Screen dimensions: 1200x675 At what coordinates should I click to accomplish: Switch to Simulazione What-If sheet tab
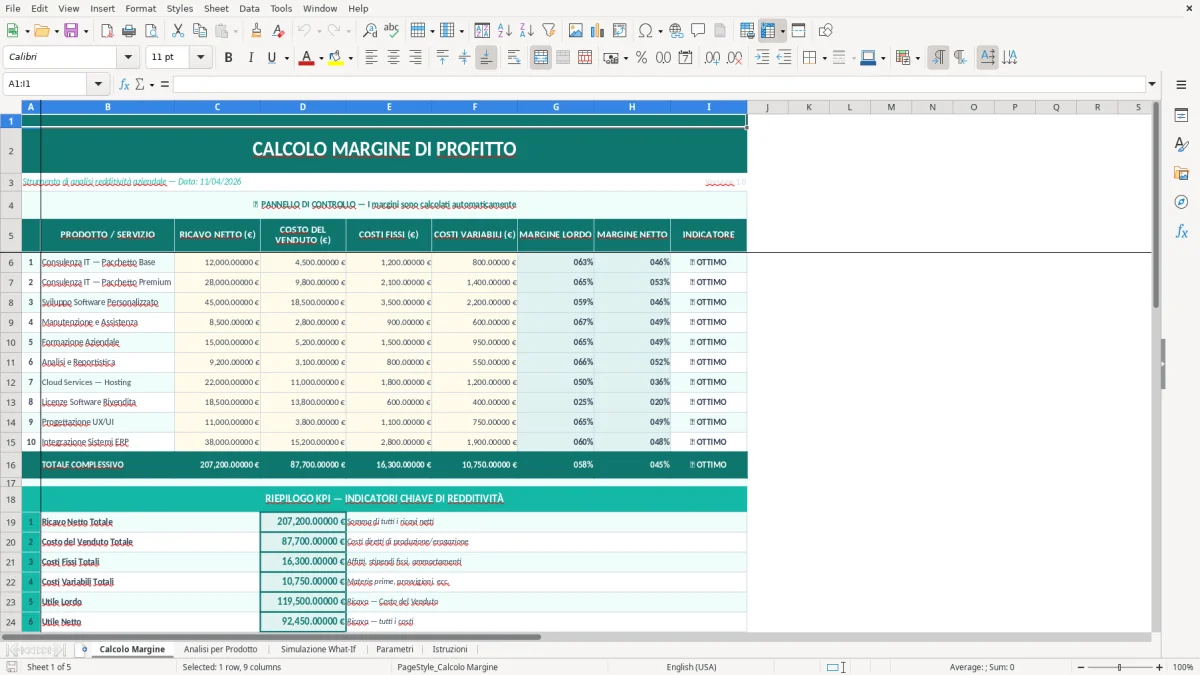[318, 649]
